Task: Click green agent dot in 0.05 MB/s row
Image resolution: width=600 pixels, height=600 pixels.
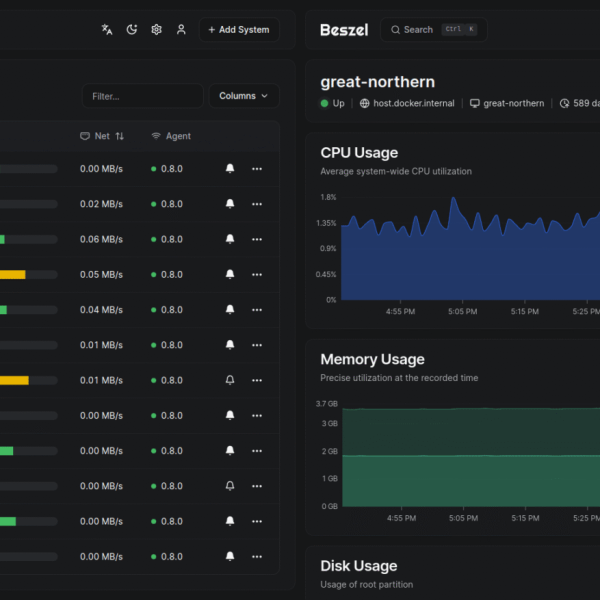Action: tap(154, 274)
